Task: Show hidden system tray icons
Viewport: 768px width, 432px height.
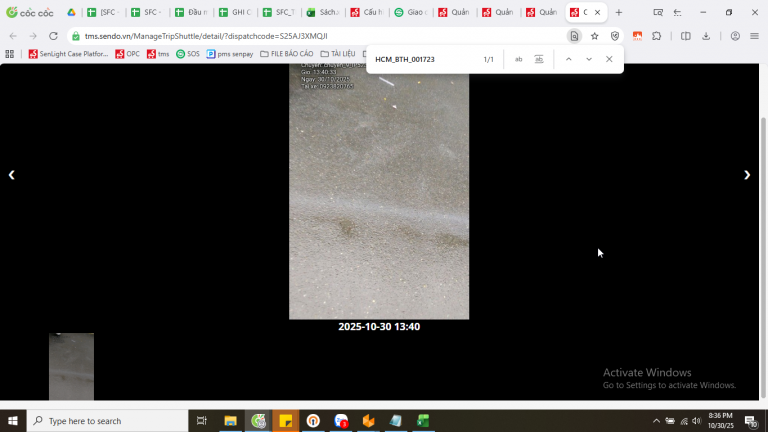Action: point(656,421)
